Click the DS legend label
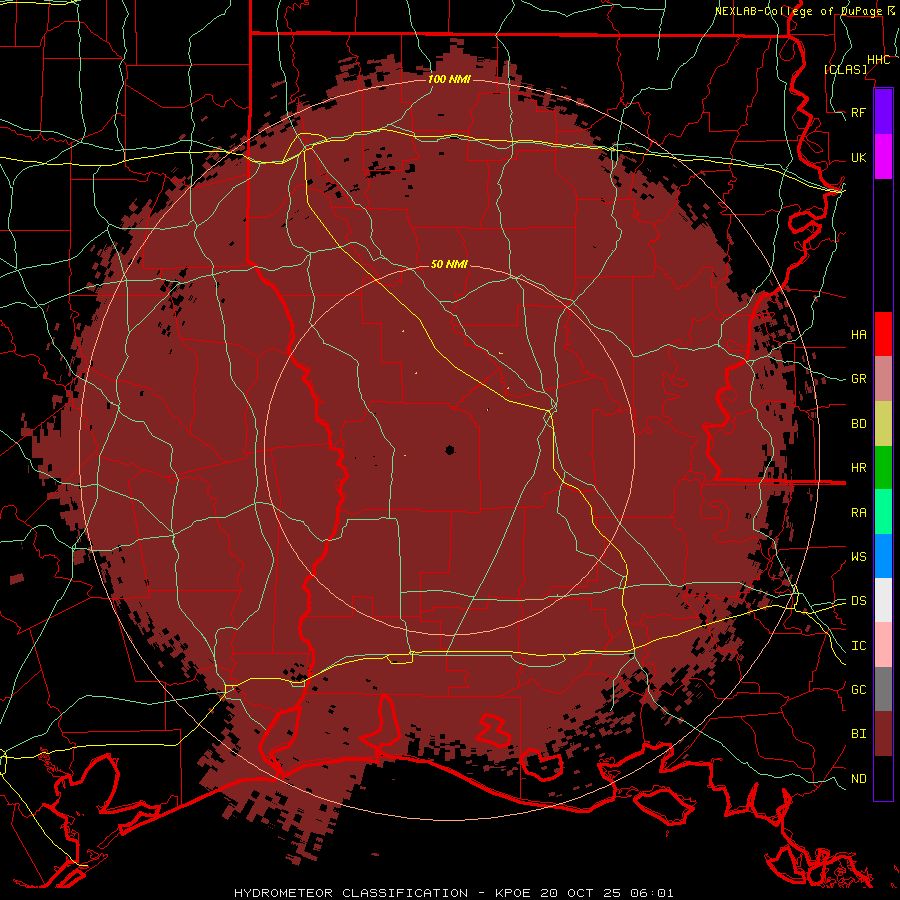900x900 pixels. point(859,601)
